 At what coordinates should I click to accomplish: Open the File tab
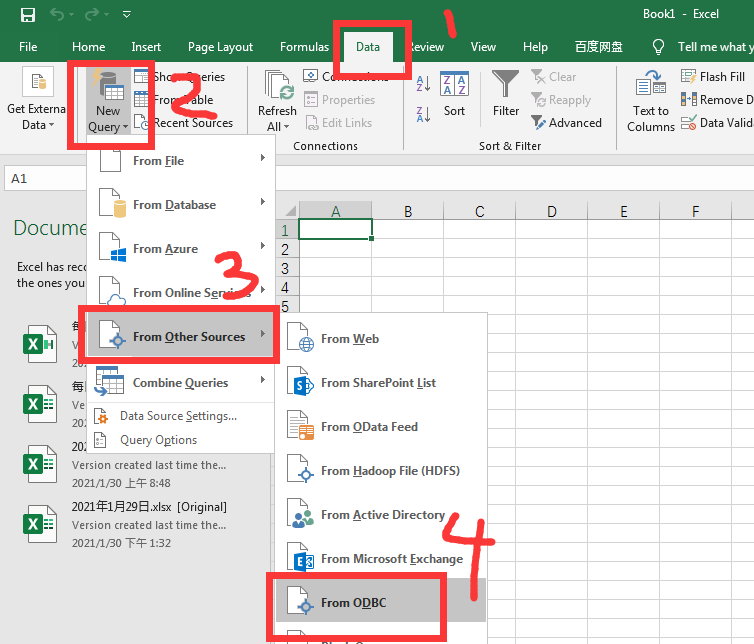pos(28,47)
